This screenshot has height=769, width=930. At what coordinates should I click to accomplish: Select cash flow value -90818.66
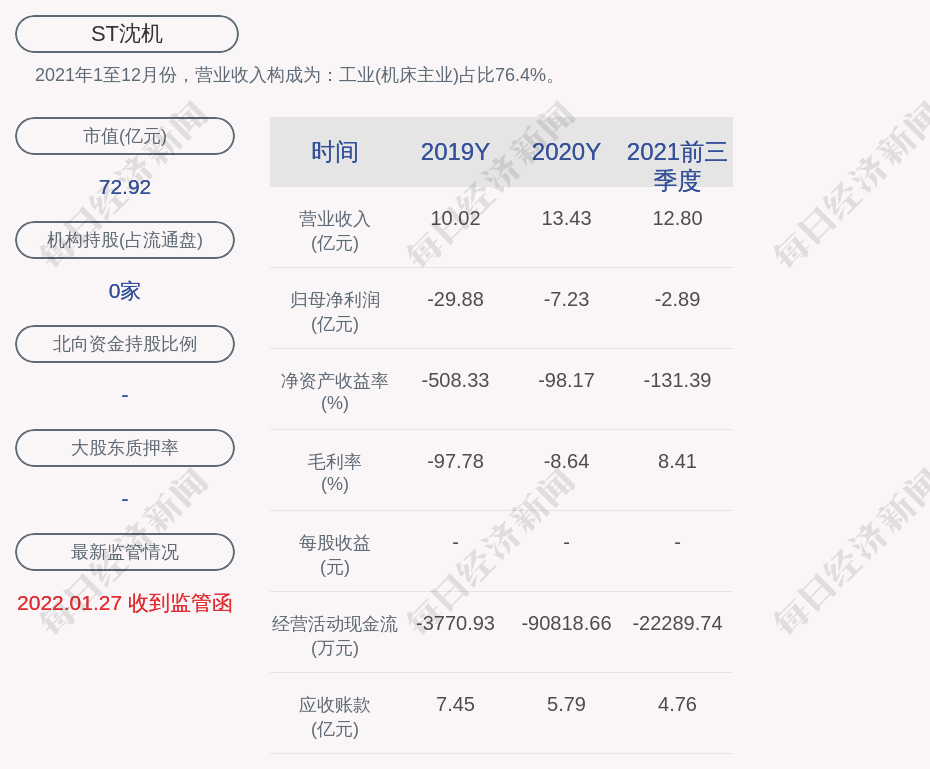click(566, 623)
